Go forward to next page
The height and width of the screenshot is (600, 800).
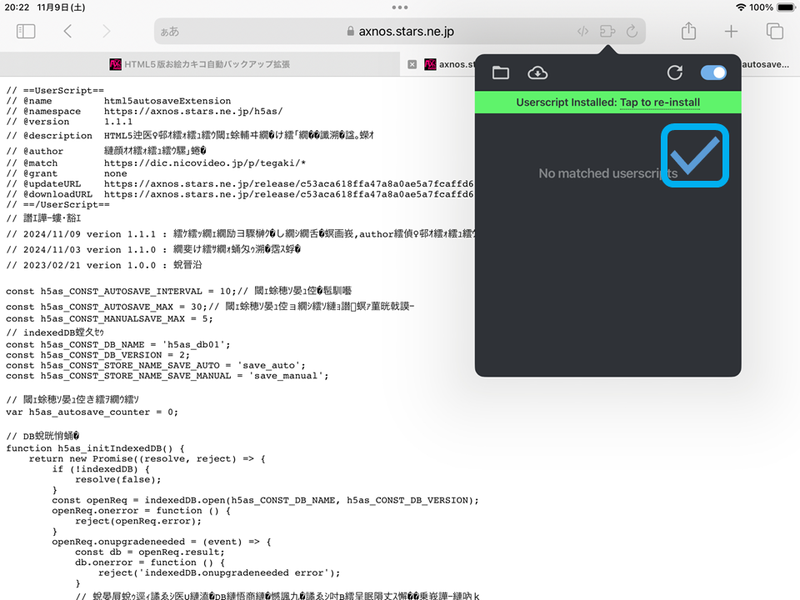click(106, 31)
